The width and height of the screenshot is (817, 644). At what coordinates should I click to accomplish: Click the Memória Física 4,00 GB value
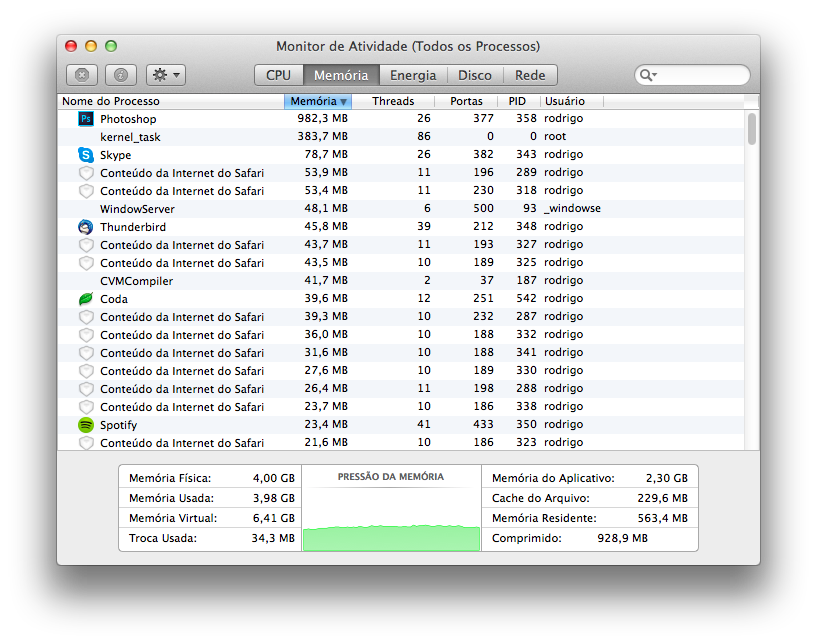[274, 478]
